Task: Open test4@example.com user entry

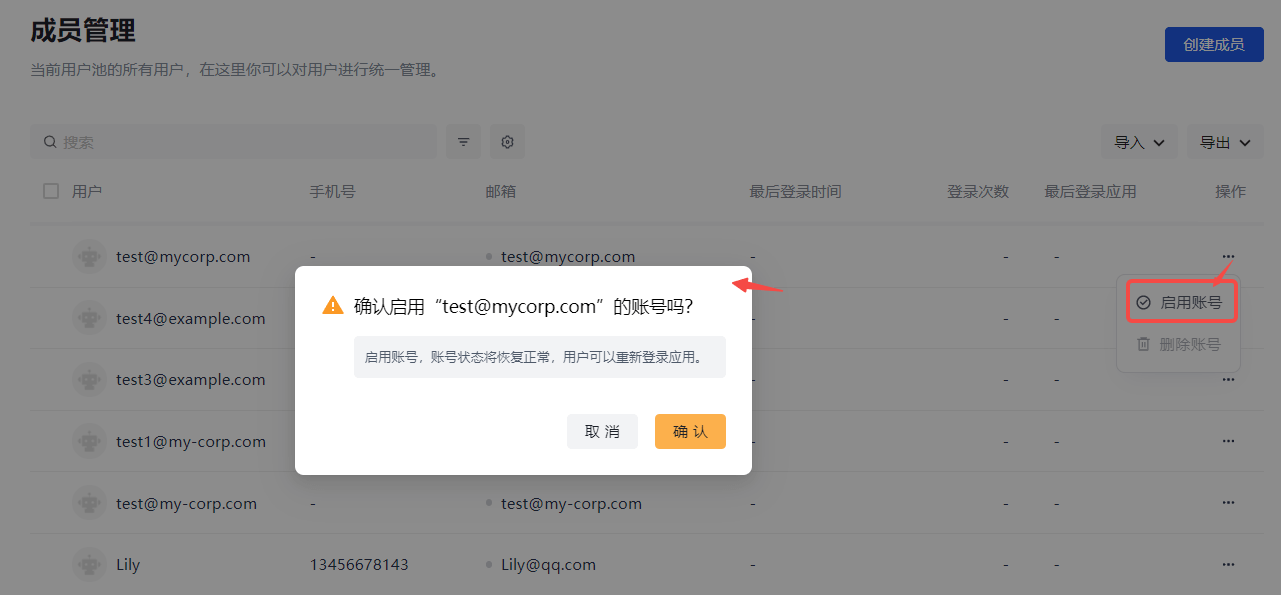Action: point(190,319)
